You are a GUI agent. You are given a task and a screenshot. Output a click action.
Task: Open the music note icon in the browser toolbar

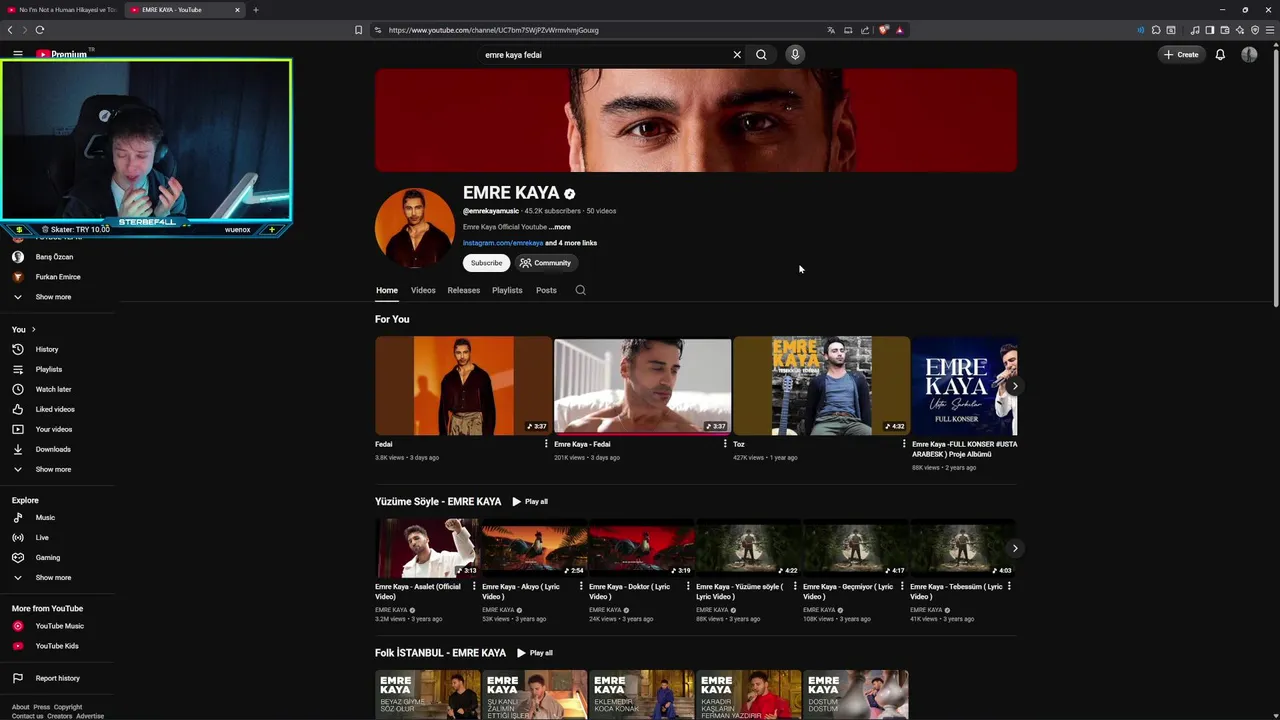click(1195, 30)
